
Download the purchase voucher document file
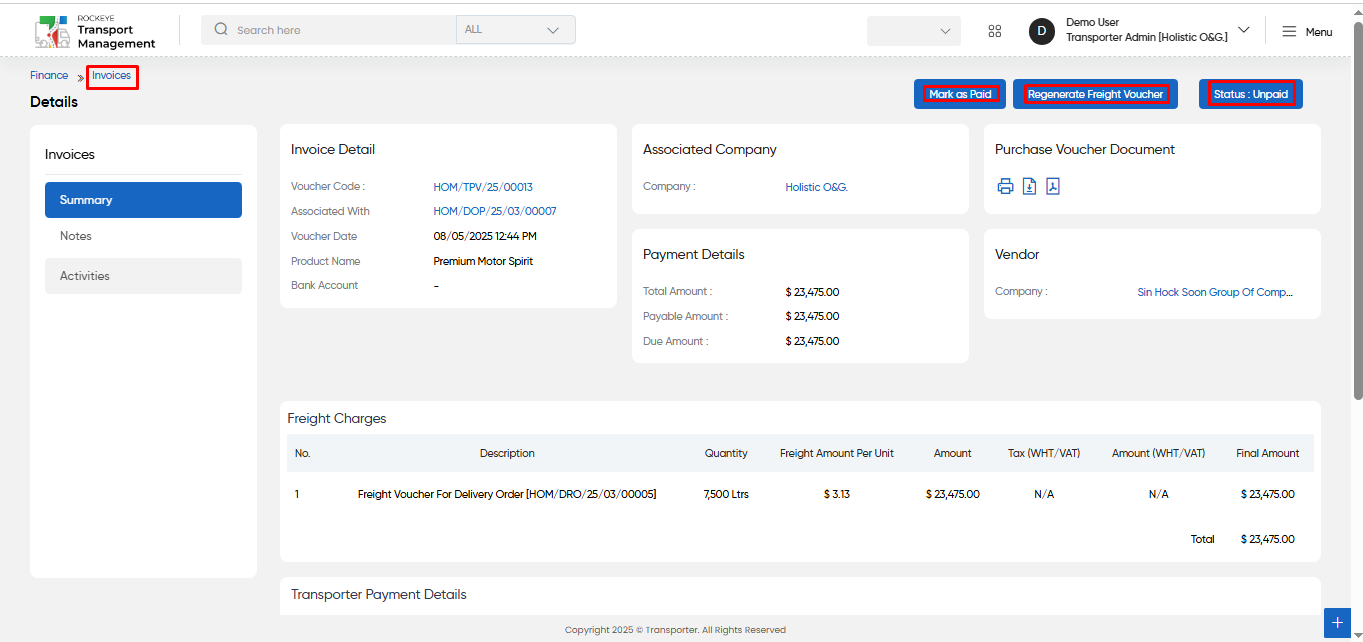pos(1029,186)
